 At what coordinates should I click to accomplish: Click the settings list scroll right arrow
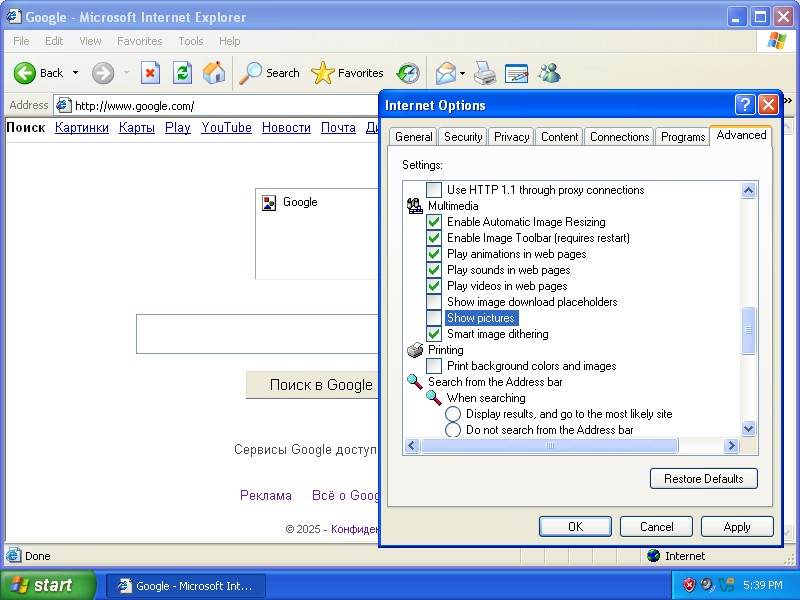(731, 445)
